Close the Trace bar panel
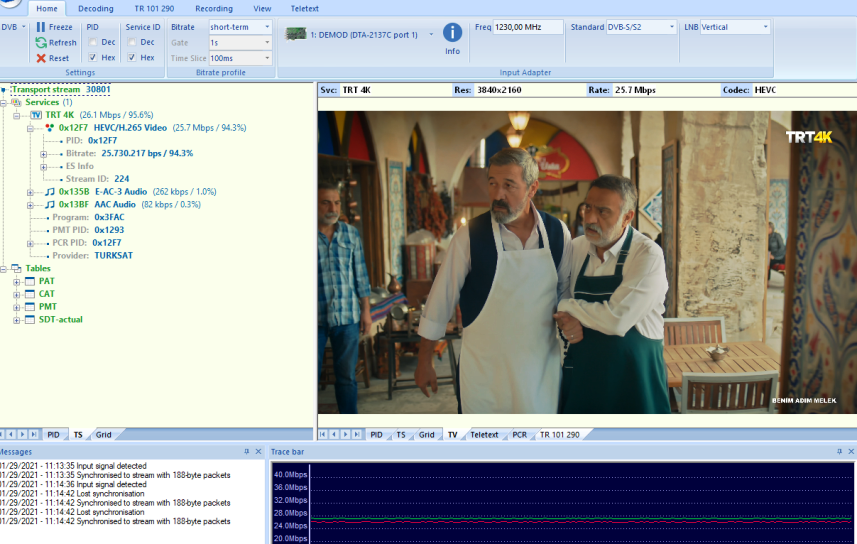857x544 pixels. [x=851, y=452]
